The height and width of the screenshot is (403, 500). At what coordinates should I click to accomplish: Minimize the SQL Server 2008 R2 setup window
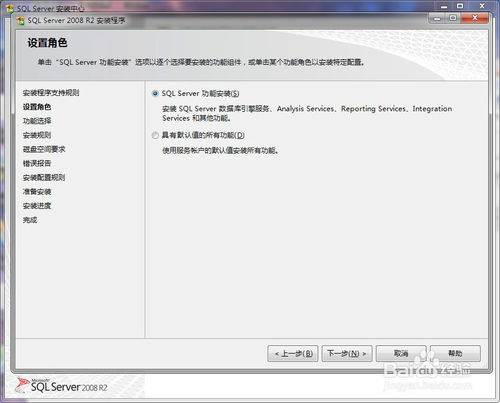coord(437,18)
